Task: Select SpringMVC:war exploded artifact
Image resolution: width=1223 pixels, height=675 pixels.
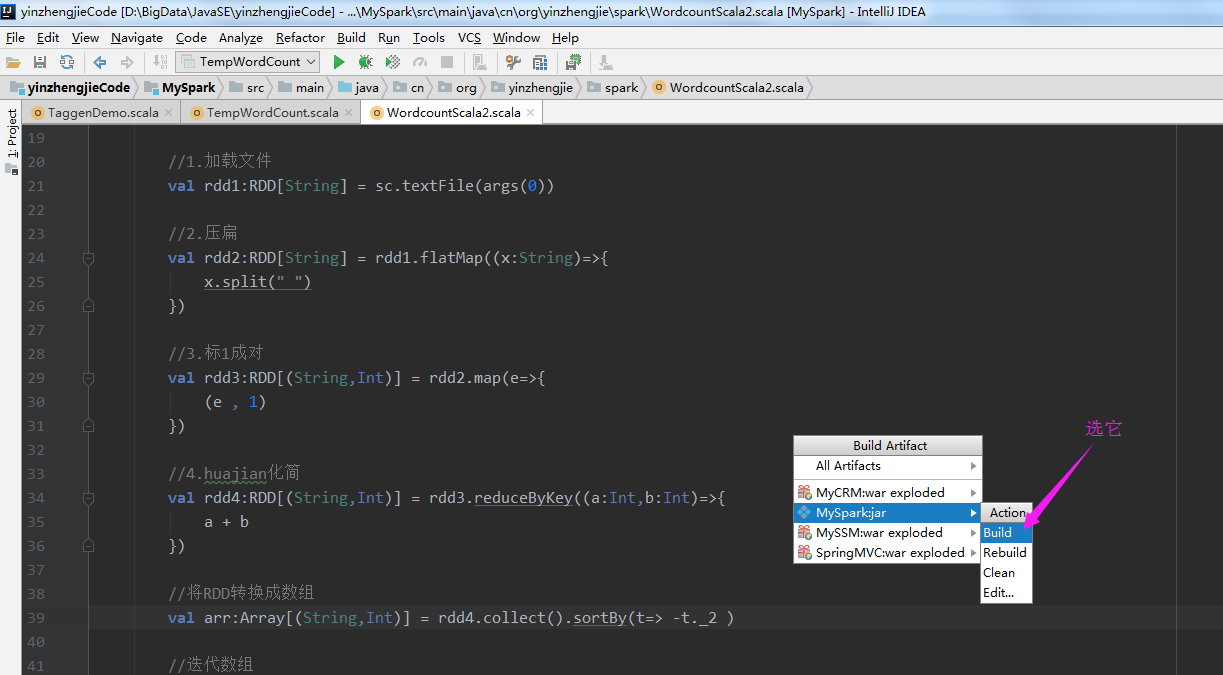Action: pos(887,553)
